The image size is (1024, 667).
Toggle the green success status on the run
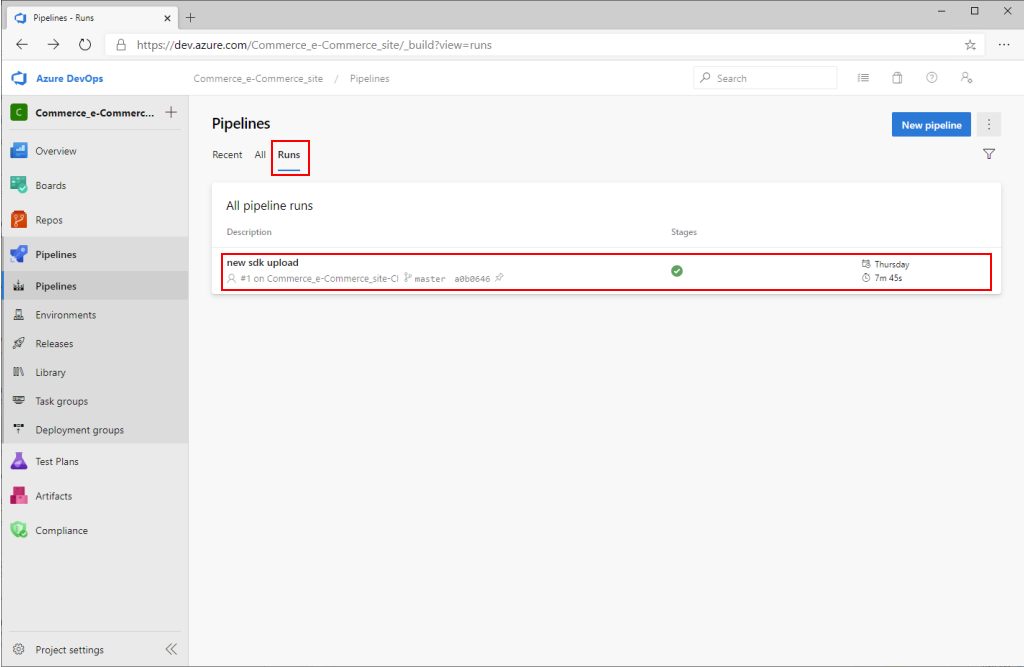tap(677, 270)
